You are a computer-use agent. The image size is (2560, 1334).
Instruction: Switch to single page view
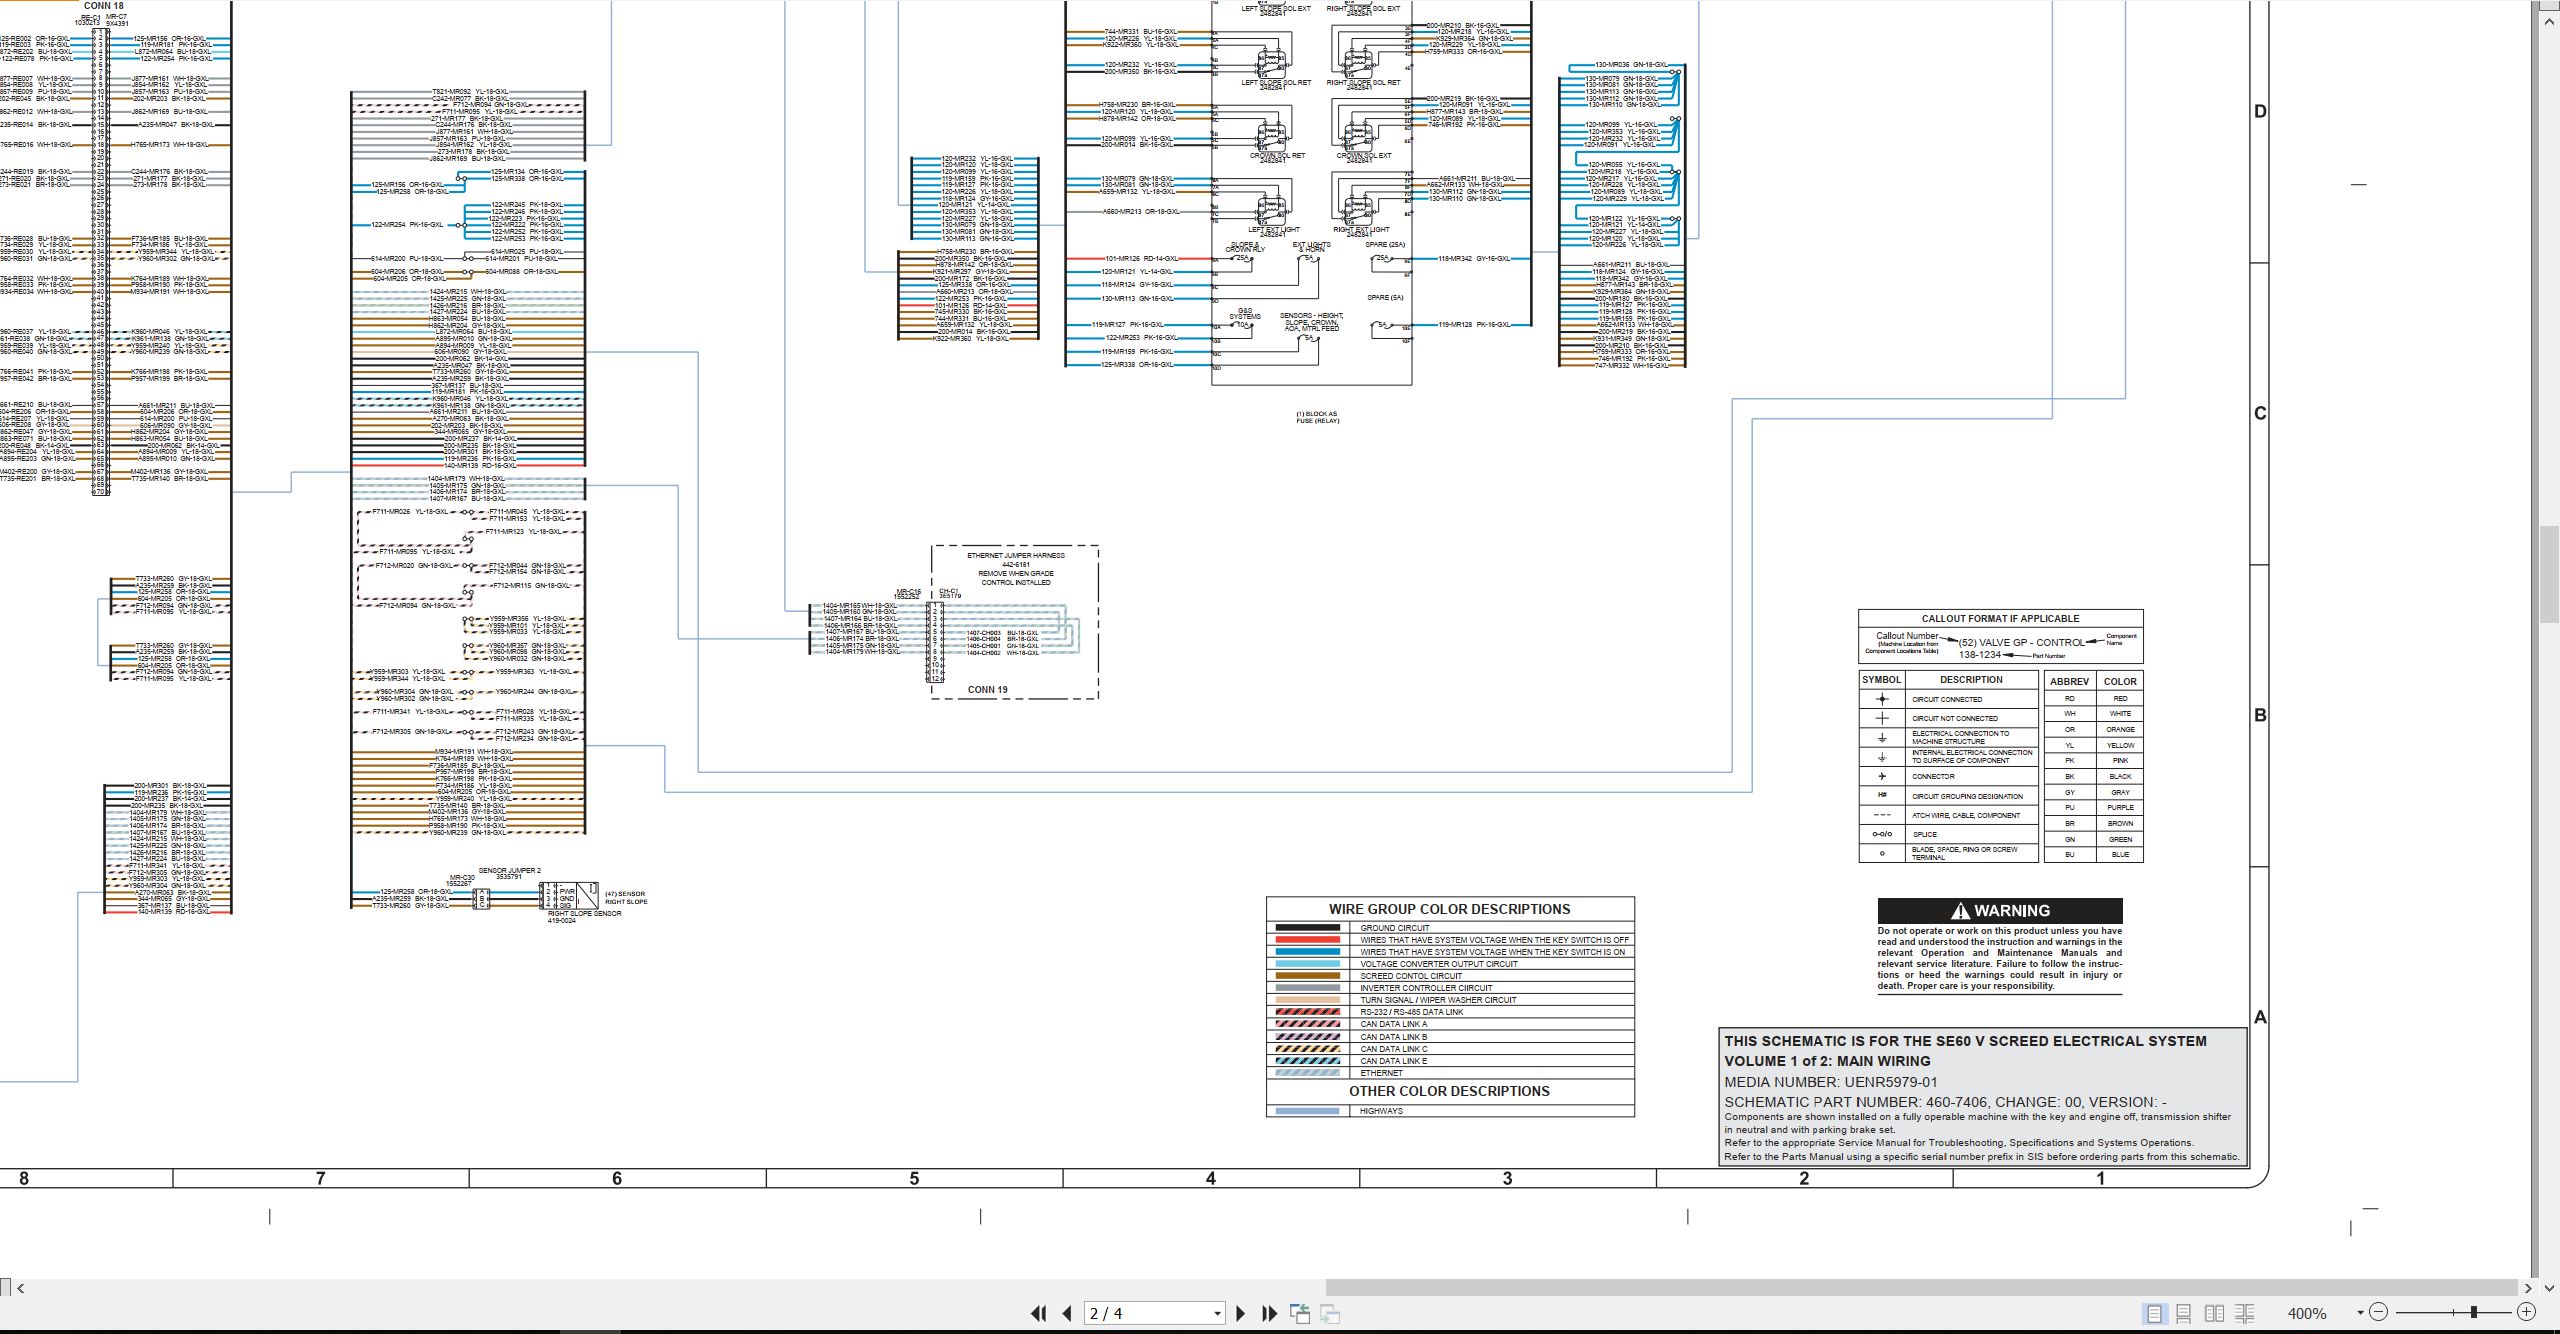pyautogui.click(x=2154, y=1313)
